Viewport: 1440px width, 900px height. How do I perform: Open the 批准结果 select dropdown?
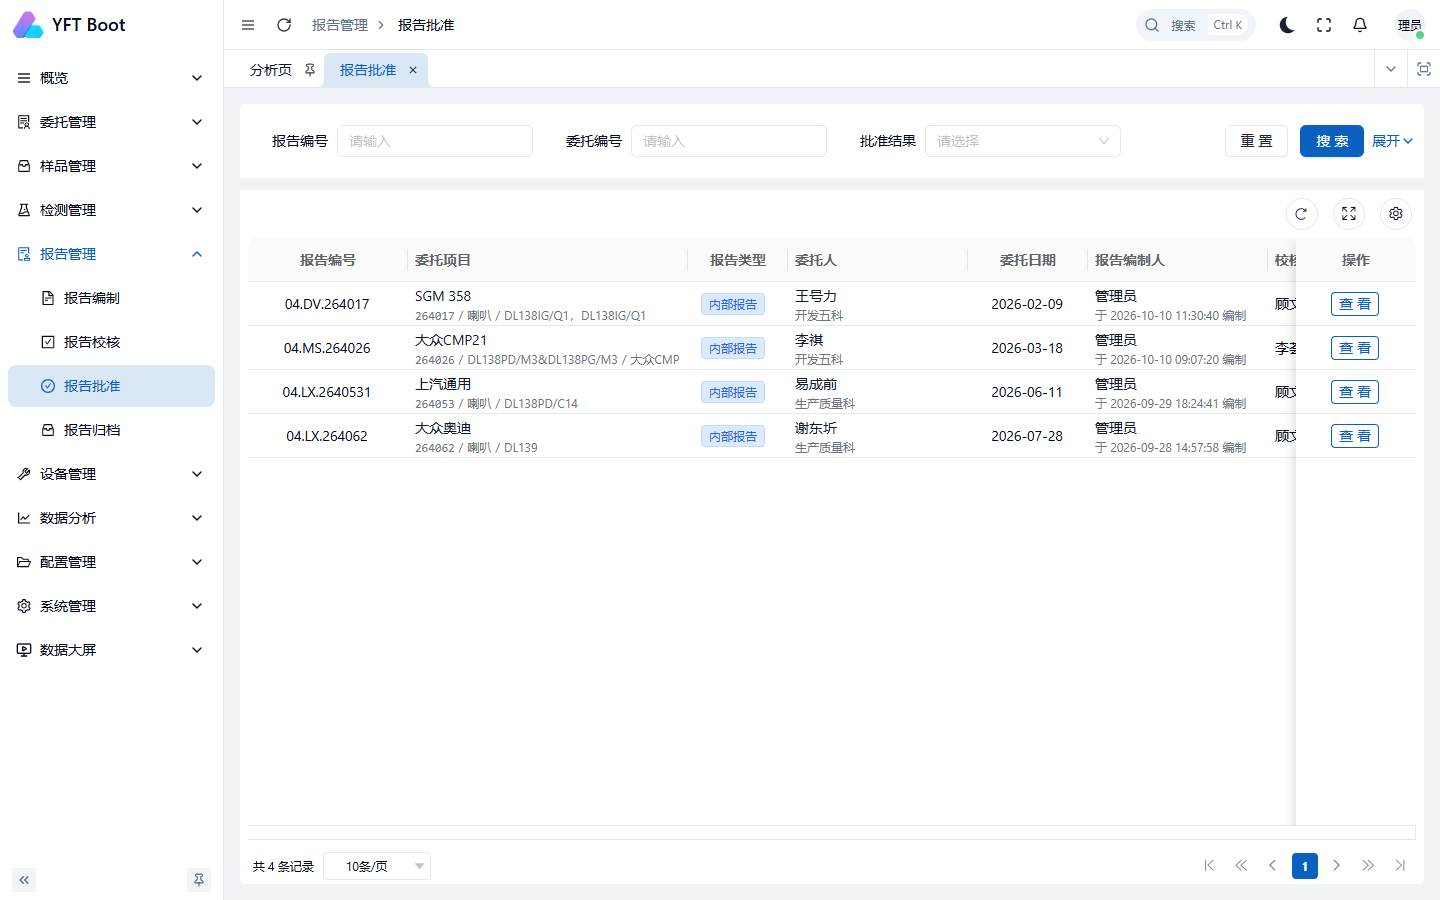pyautogui.click(x=1022, y=141)
